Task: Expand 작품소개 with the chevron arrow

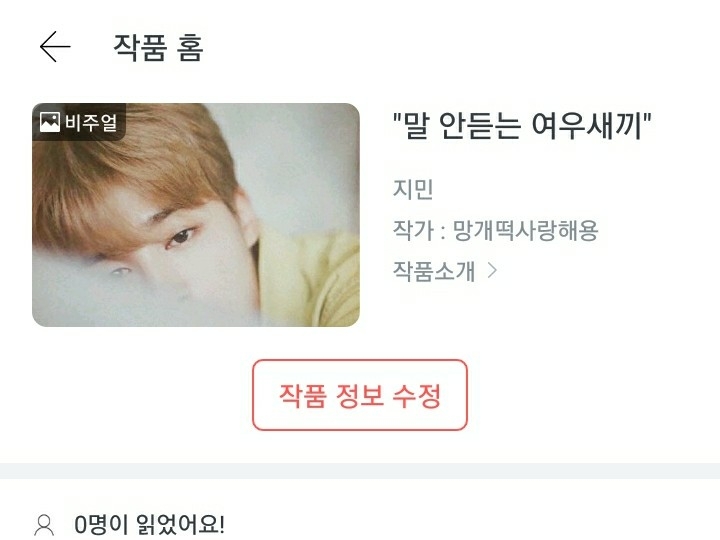Action: pos(492,270)
